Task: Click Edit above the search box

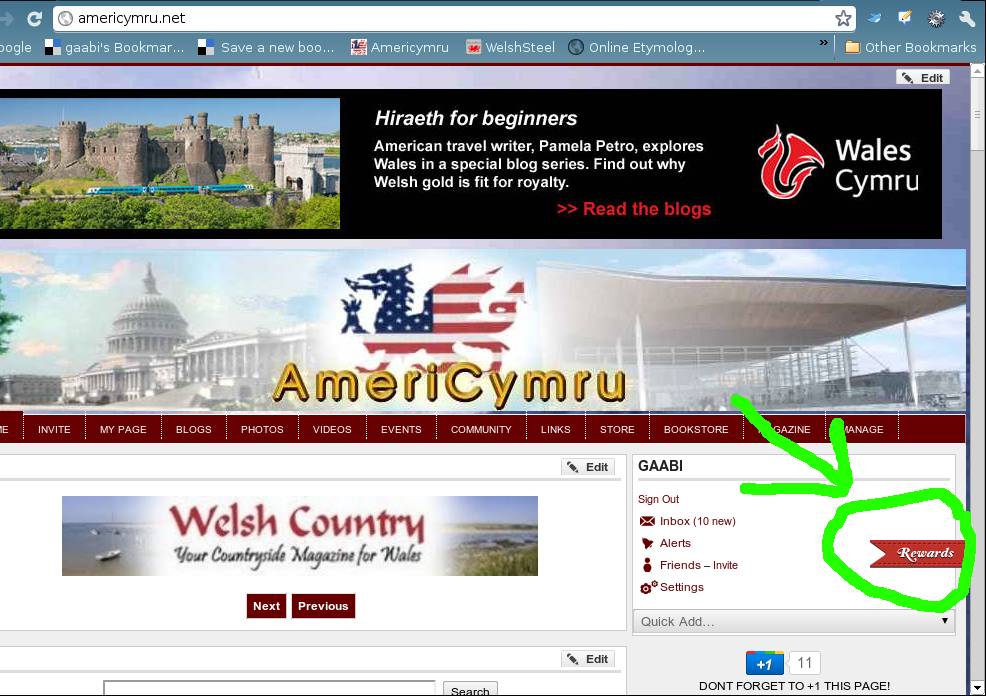Action: 588,659
